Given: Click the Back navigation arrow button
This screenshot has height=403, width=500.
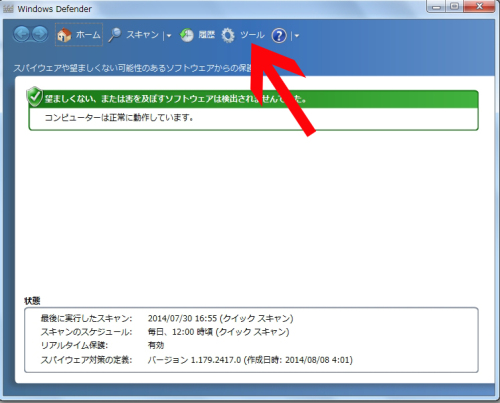Looking at the screenshot, I should click(22, 34).
